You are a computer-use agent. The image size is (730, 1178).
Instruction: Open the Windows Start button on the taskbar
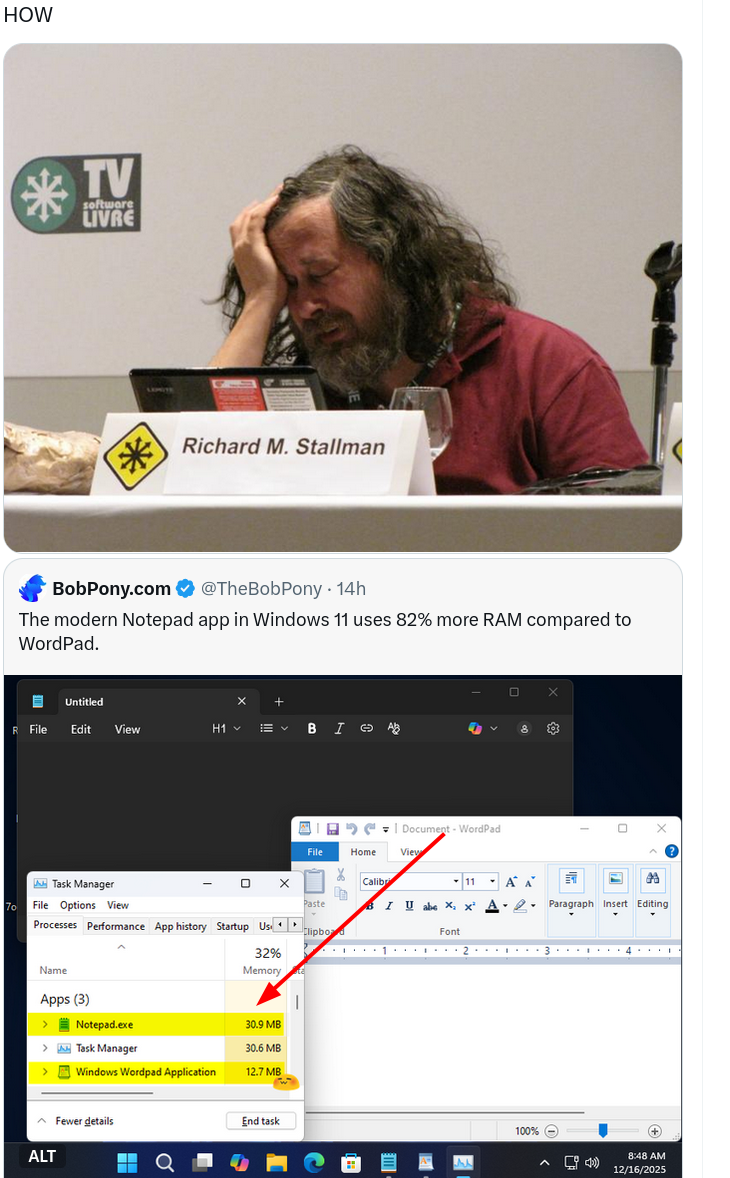click(128, 1162)
